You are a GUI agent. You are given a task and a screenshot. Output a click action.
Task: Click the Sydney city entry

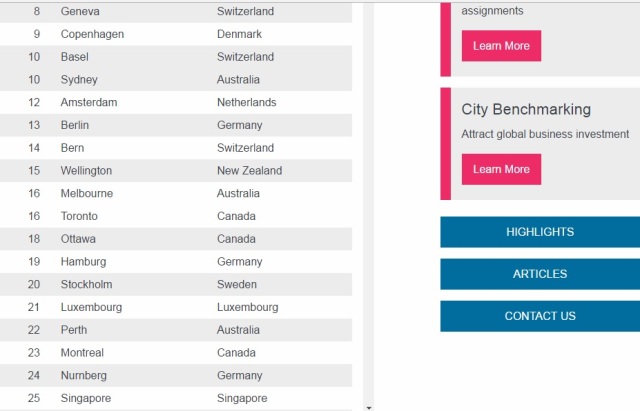tap(79, 80)
